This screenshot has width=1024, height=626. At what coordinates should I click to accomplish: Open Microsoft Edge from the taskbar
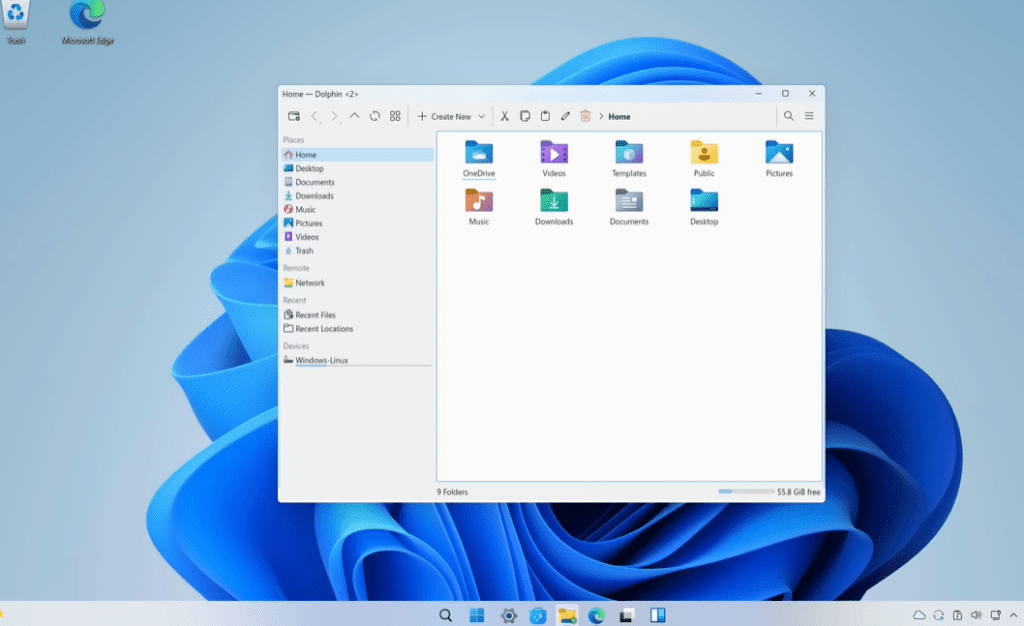click(x=597, y=615)
